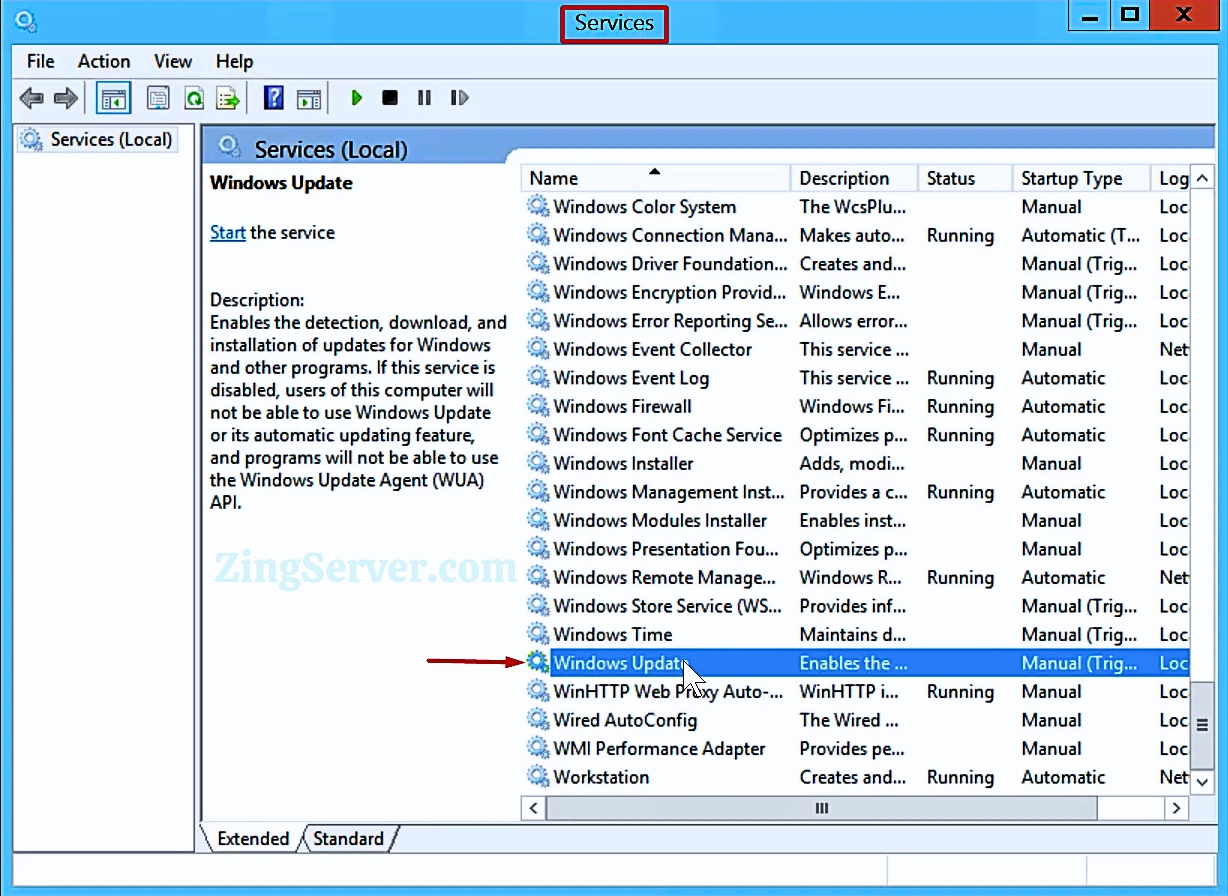Click gear icon of WMI Performance Adapter
This screenshot has height=896, width=1228.
coord(538,748)
